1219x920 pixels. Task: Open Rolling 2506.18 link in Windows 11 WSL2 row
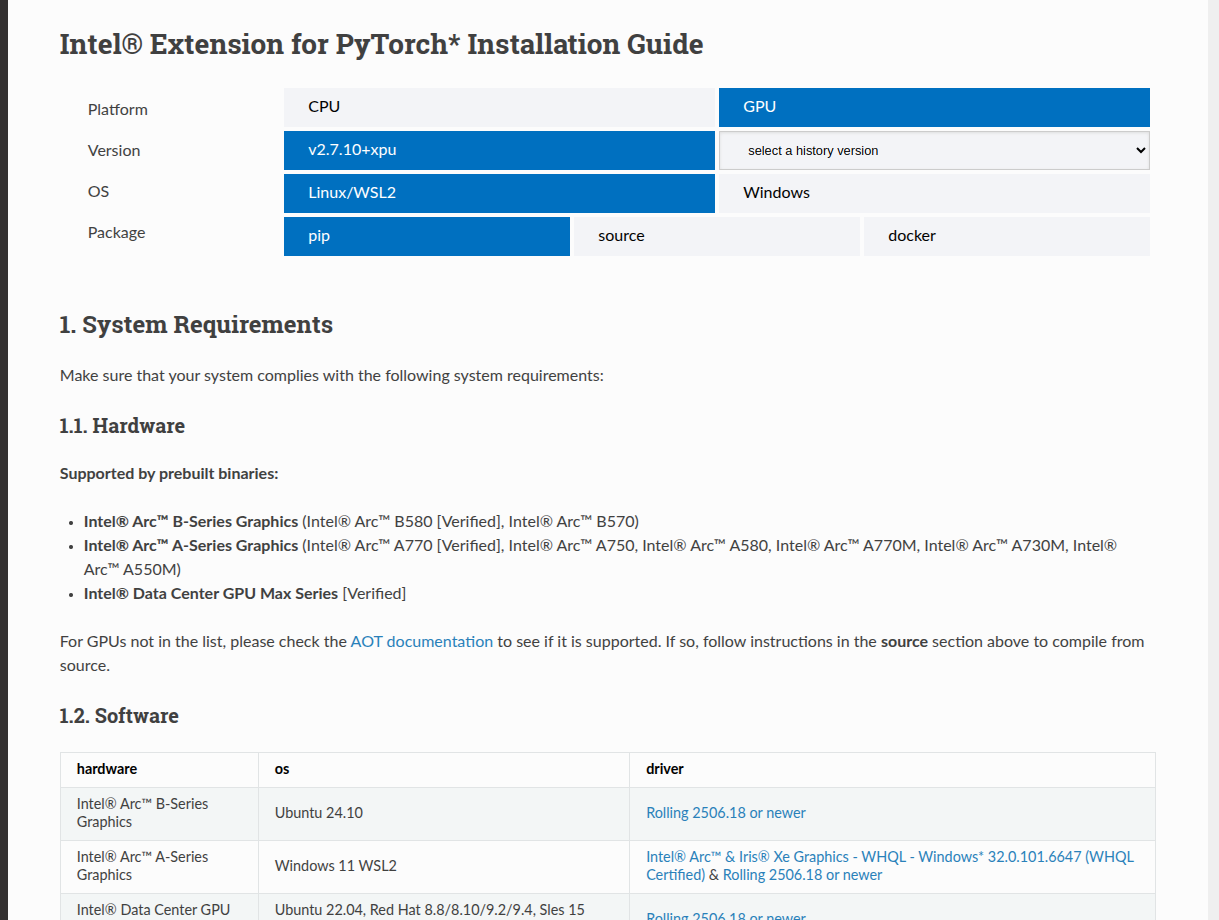[803, 875]
